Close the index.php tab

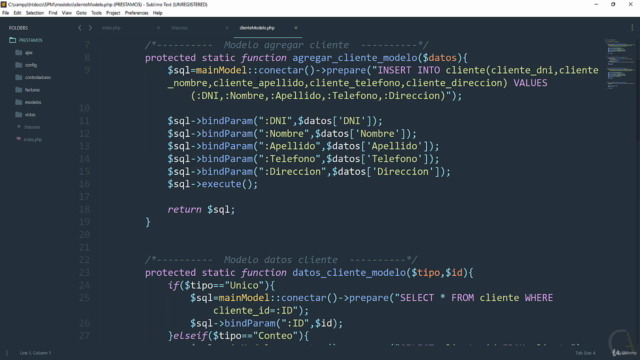[x=158, y=28]
